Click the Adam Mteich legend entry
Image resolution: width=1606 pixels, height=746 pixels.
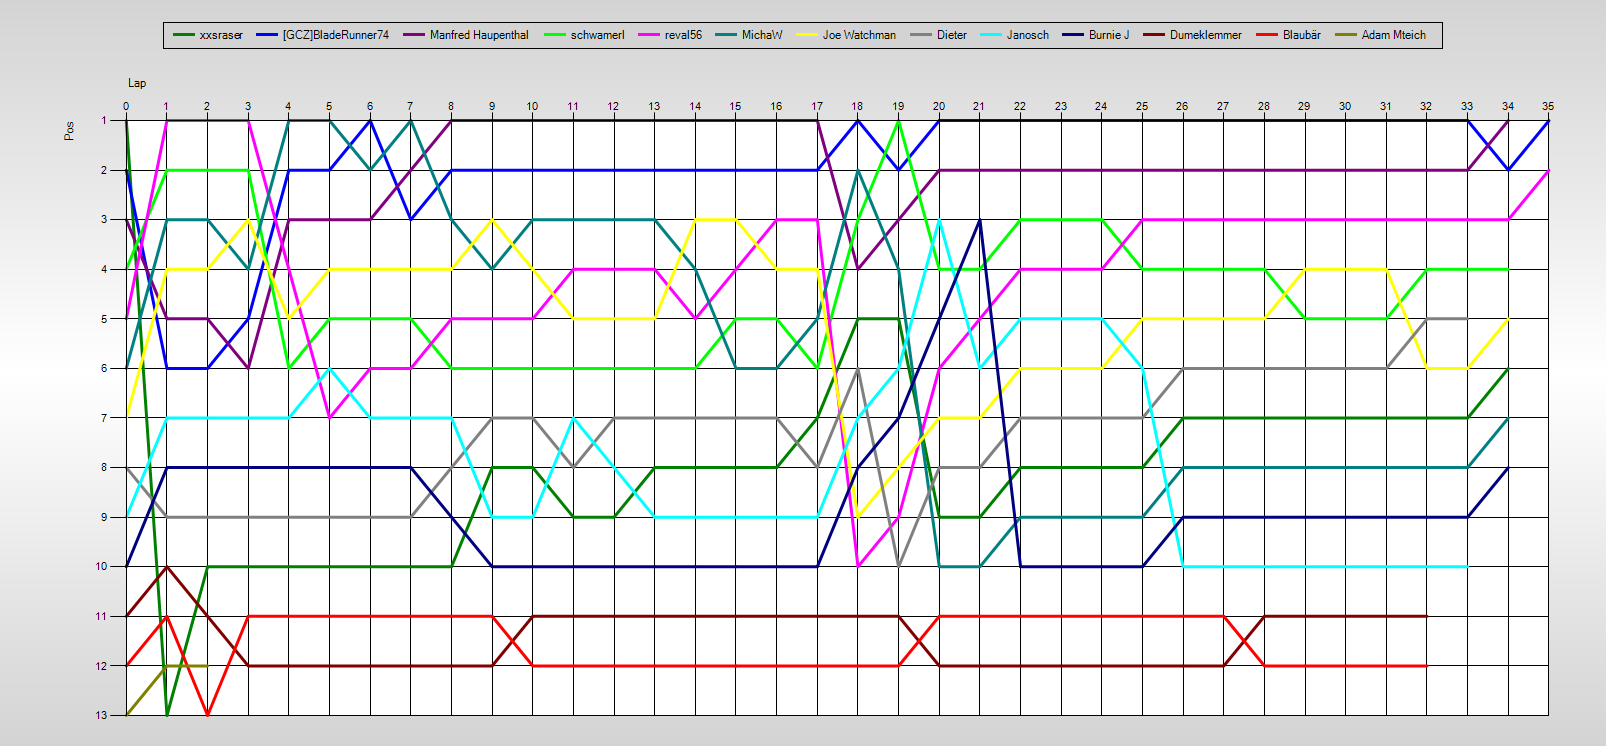(1381, 35)
